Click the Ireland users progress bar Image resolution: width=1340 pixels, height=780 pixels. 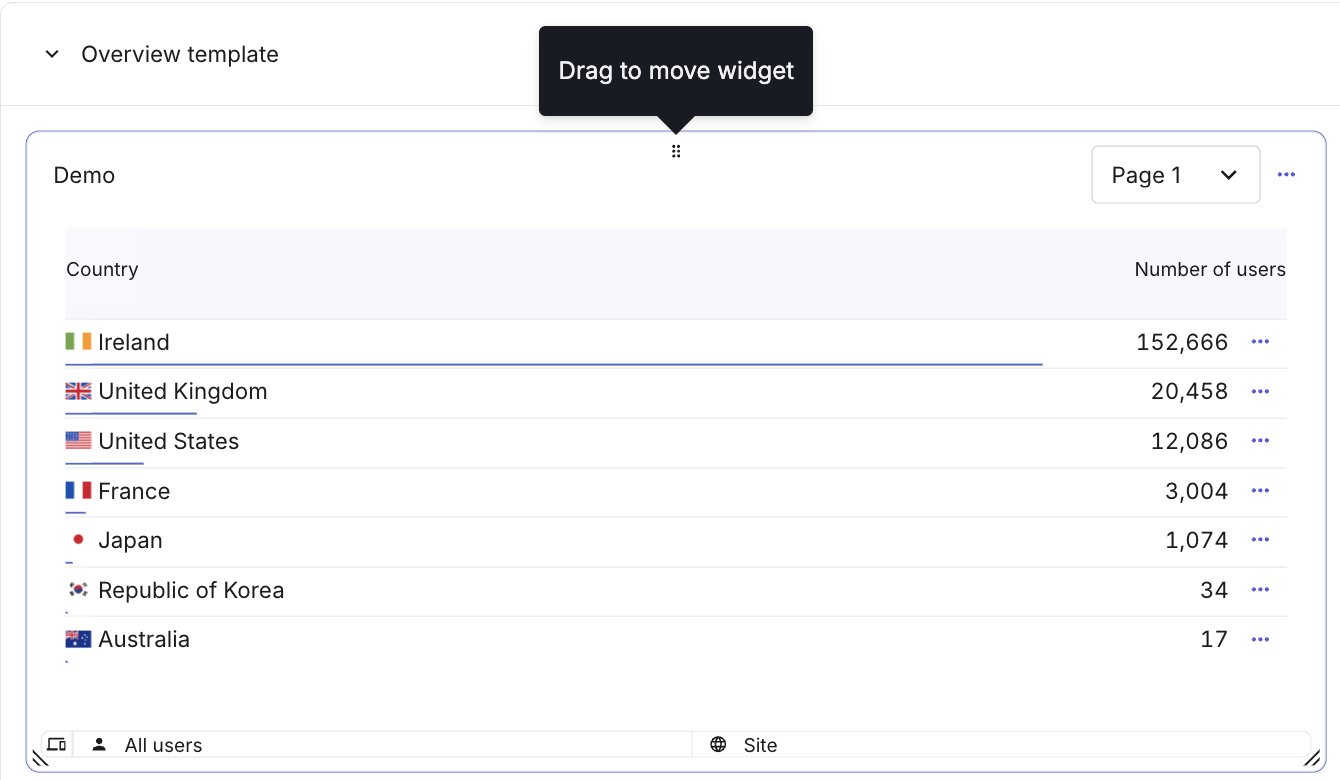point(554,365)
